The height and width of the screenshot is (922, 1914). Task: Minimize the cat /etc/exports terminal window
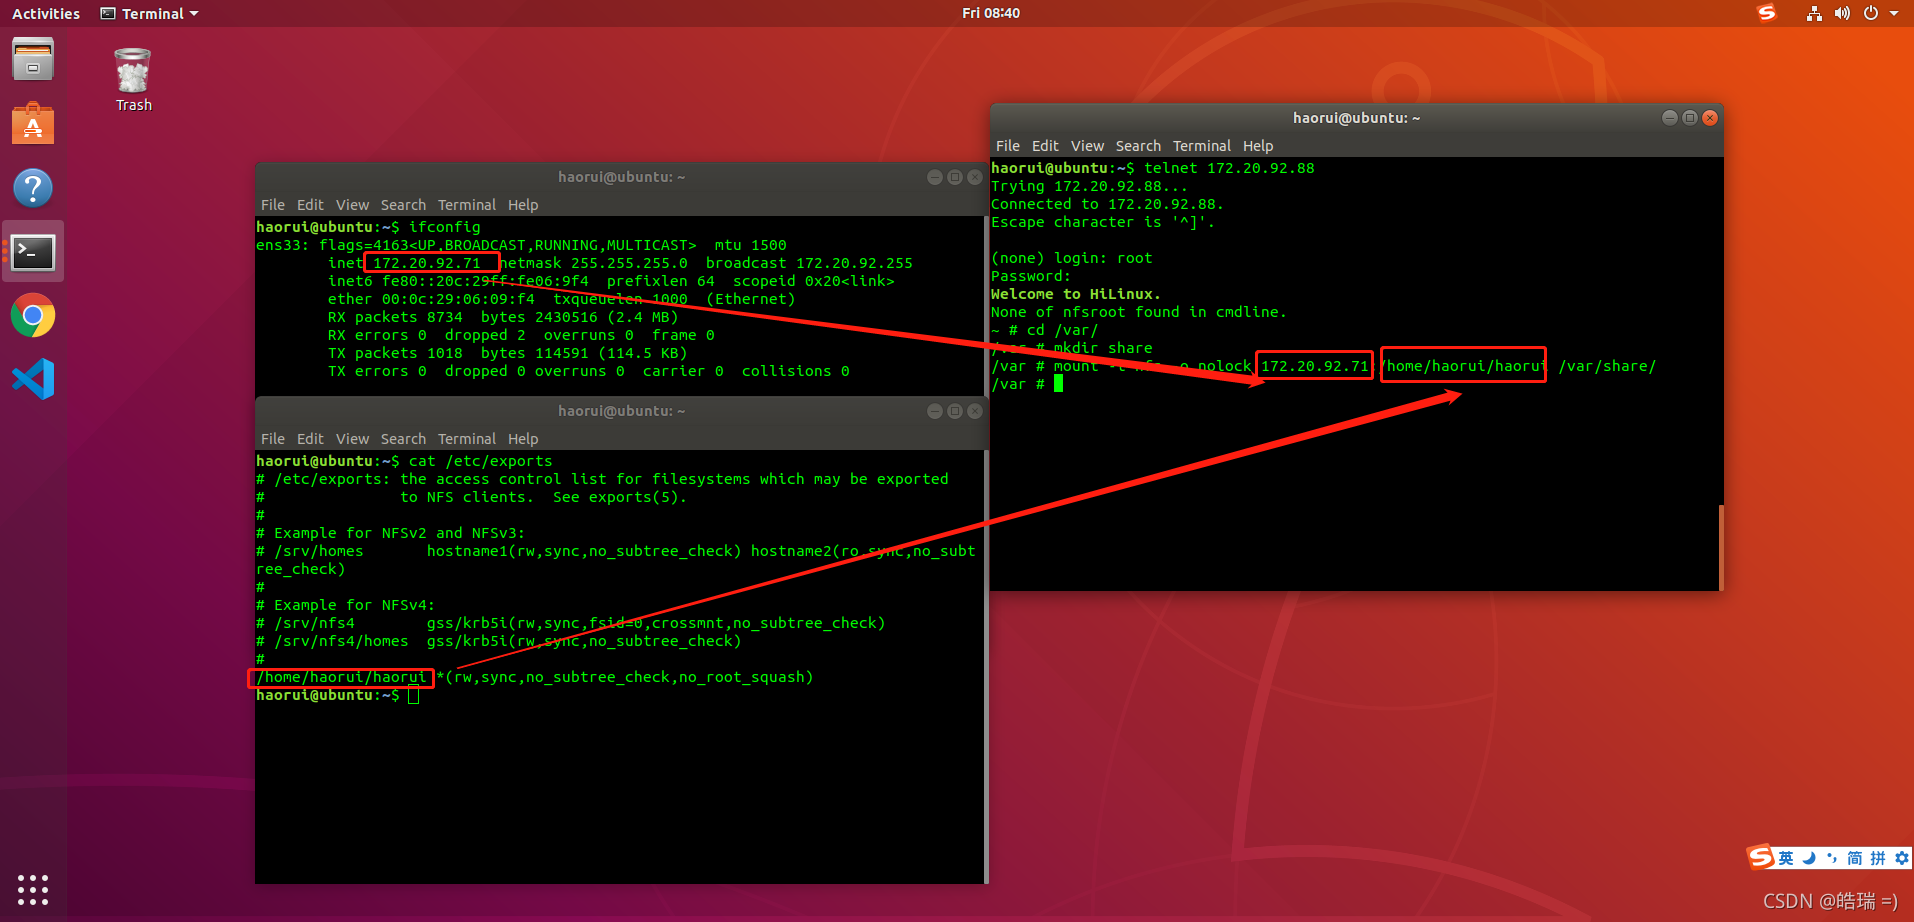(x=935, y=411)
